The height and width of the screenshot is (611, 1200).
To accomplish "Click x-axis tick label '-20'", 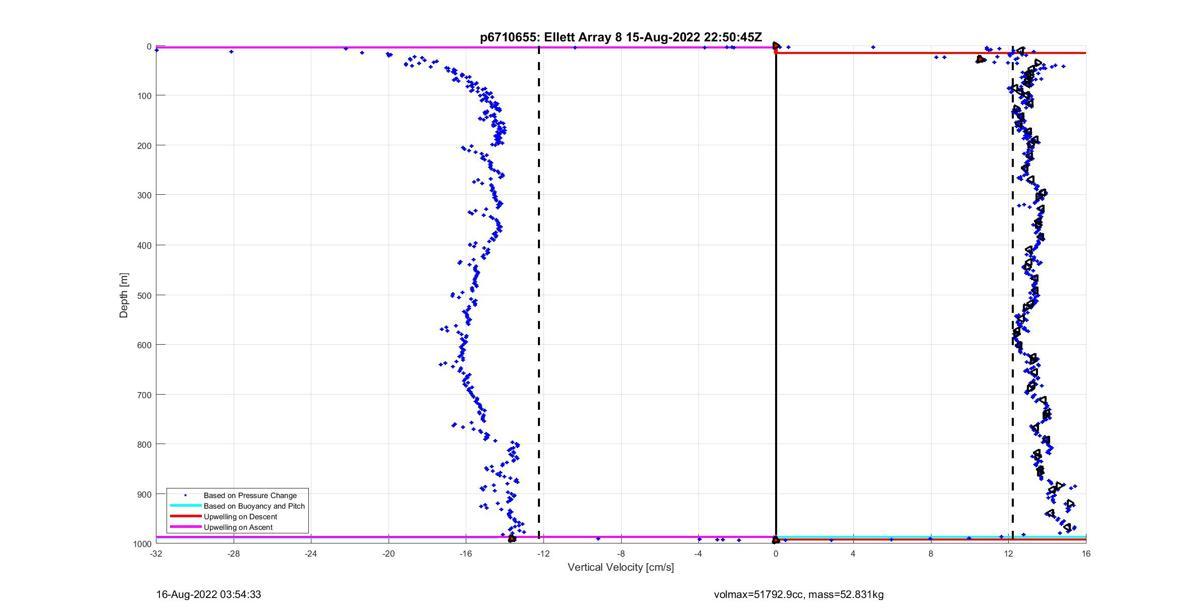I will click(388, 553).
